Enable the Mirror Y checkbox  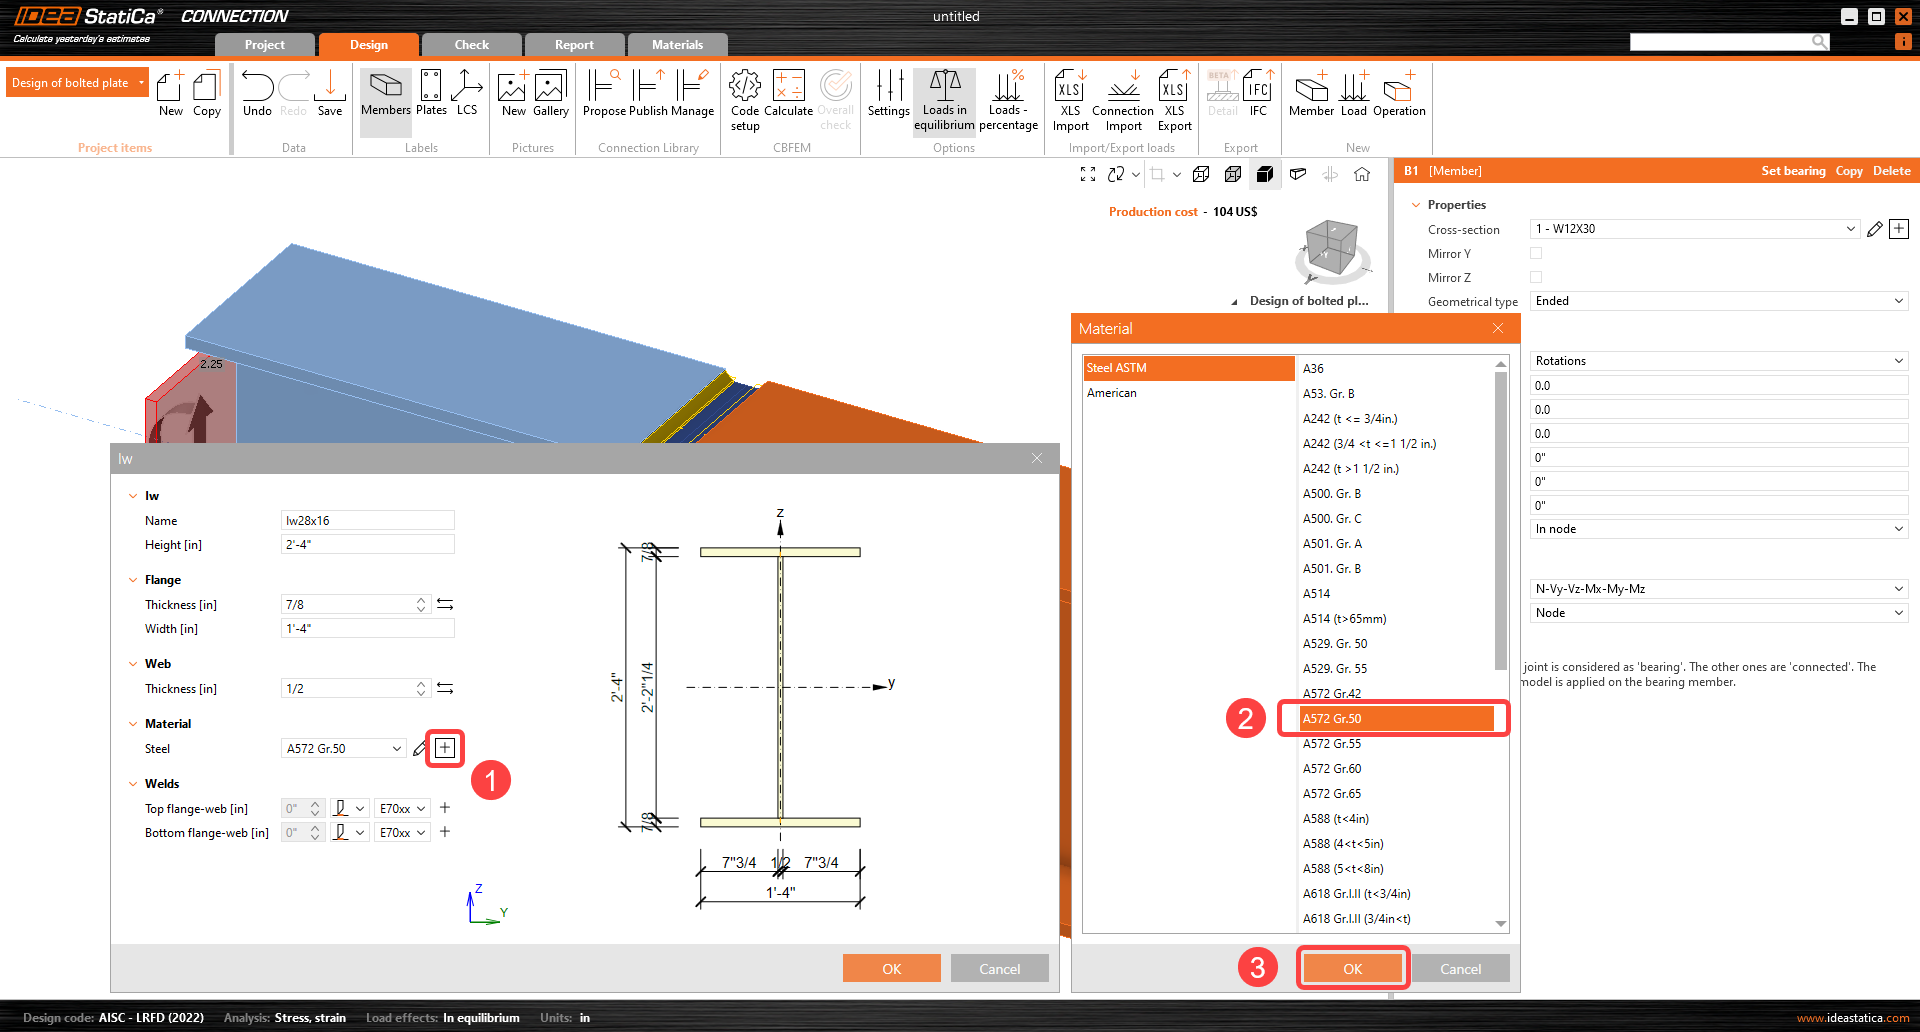(1536, 254)
